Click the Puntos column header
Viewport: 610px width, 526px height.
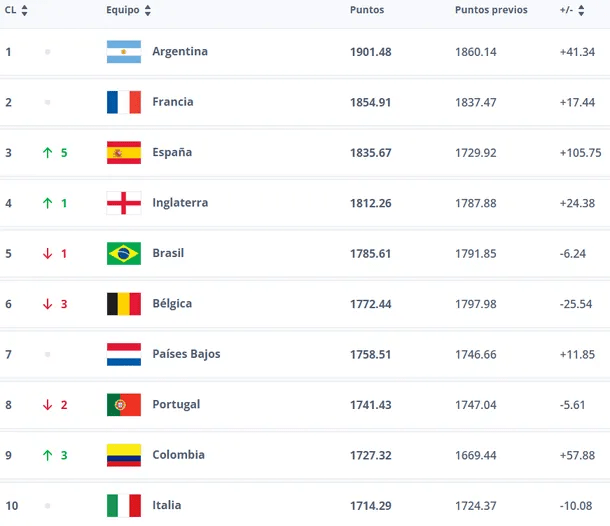click(x=366, y=10)
